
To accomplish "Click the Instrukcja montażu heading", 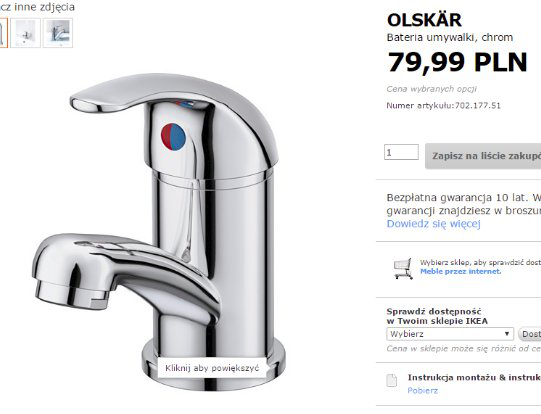I will (x=474, y=377).
